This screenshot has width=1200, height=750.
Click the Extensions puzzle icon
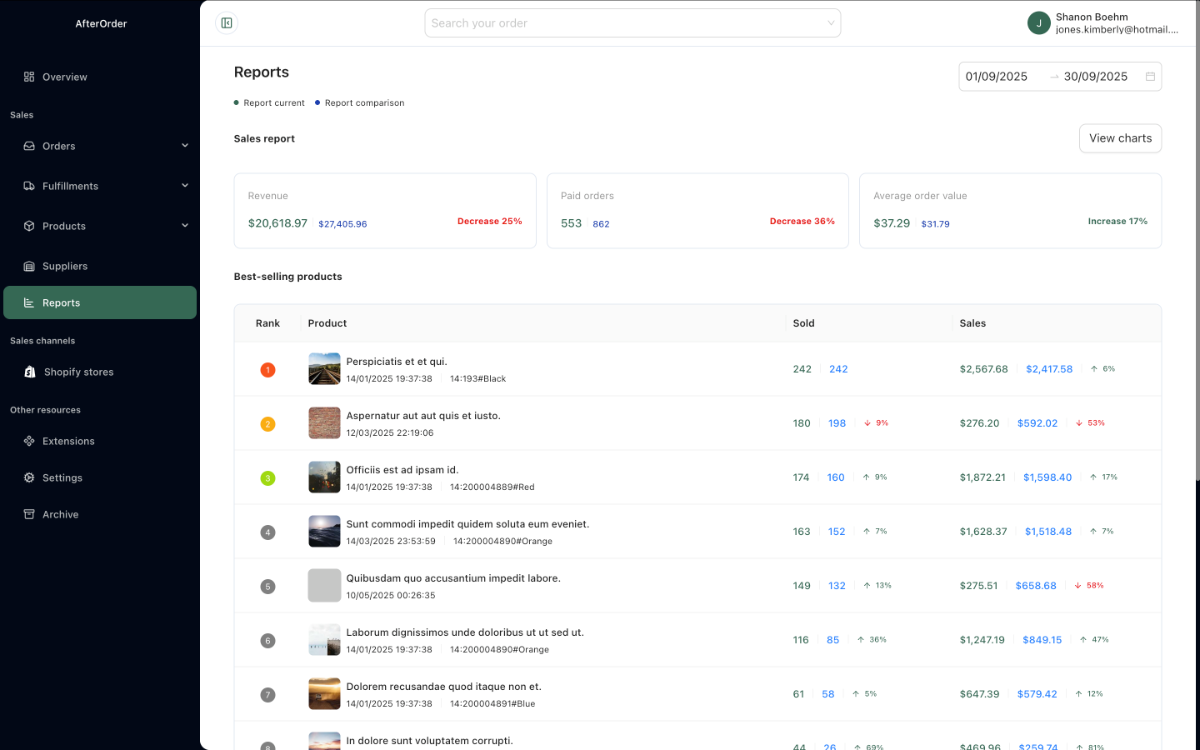(x=29, y=441)
